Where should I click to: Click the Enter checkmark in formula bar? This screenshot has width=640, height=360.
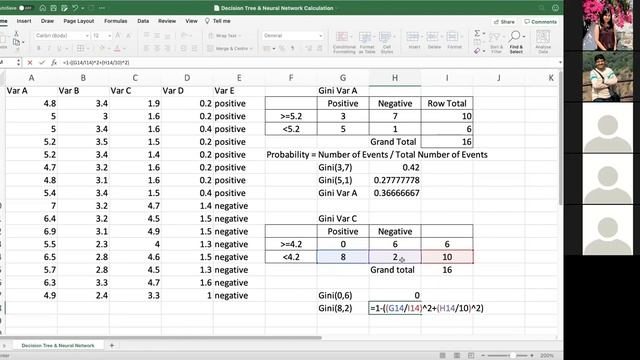[42, 62]
